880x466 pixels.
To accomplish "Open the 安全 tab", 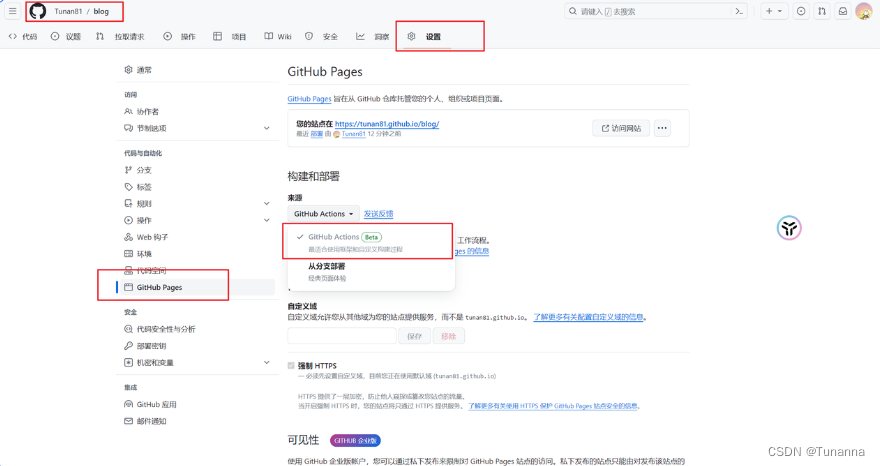I will (x=322, y=36).
